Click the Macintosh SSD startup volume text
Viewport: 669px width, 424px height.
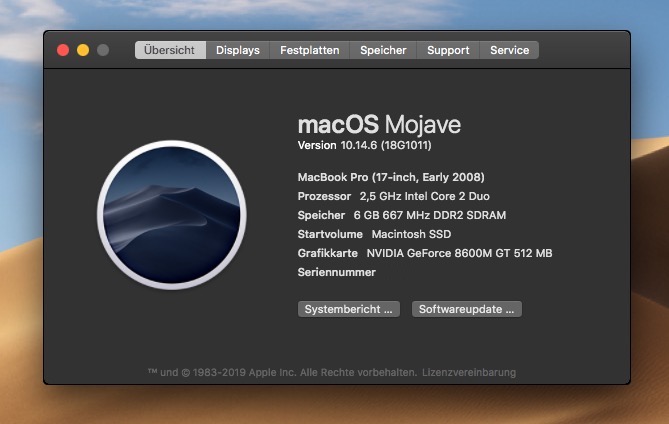[411, 234]
